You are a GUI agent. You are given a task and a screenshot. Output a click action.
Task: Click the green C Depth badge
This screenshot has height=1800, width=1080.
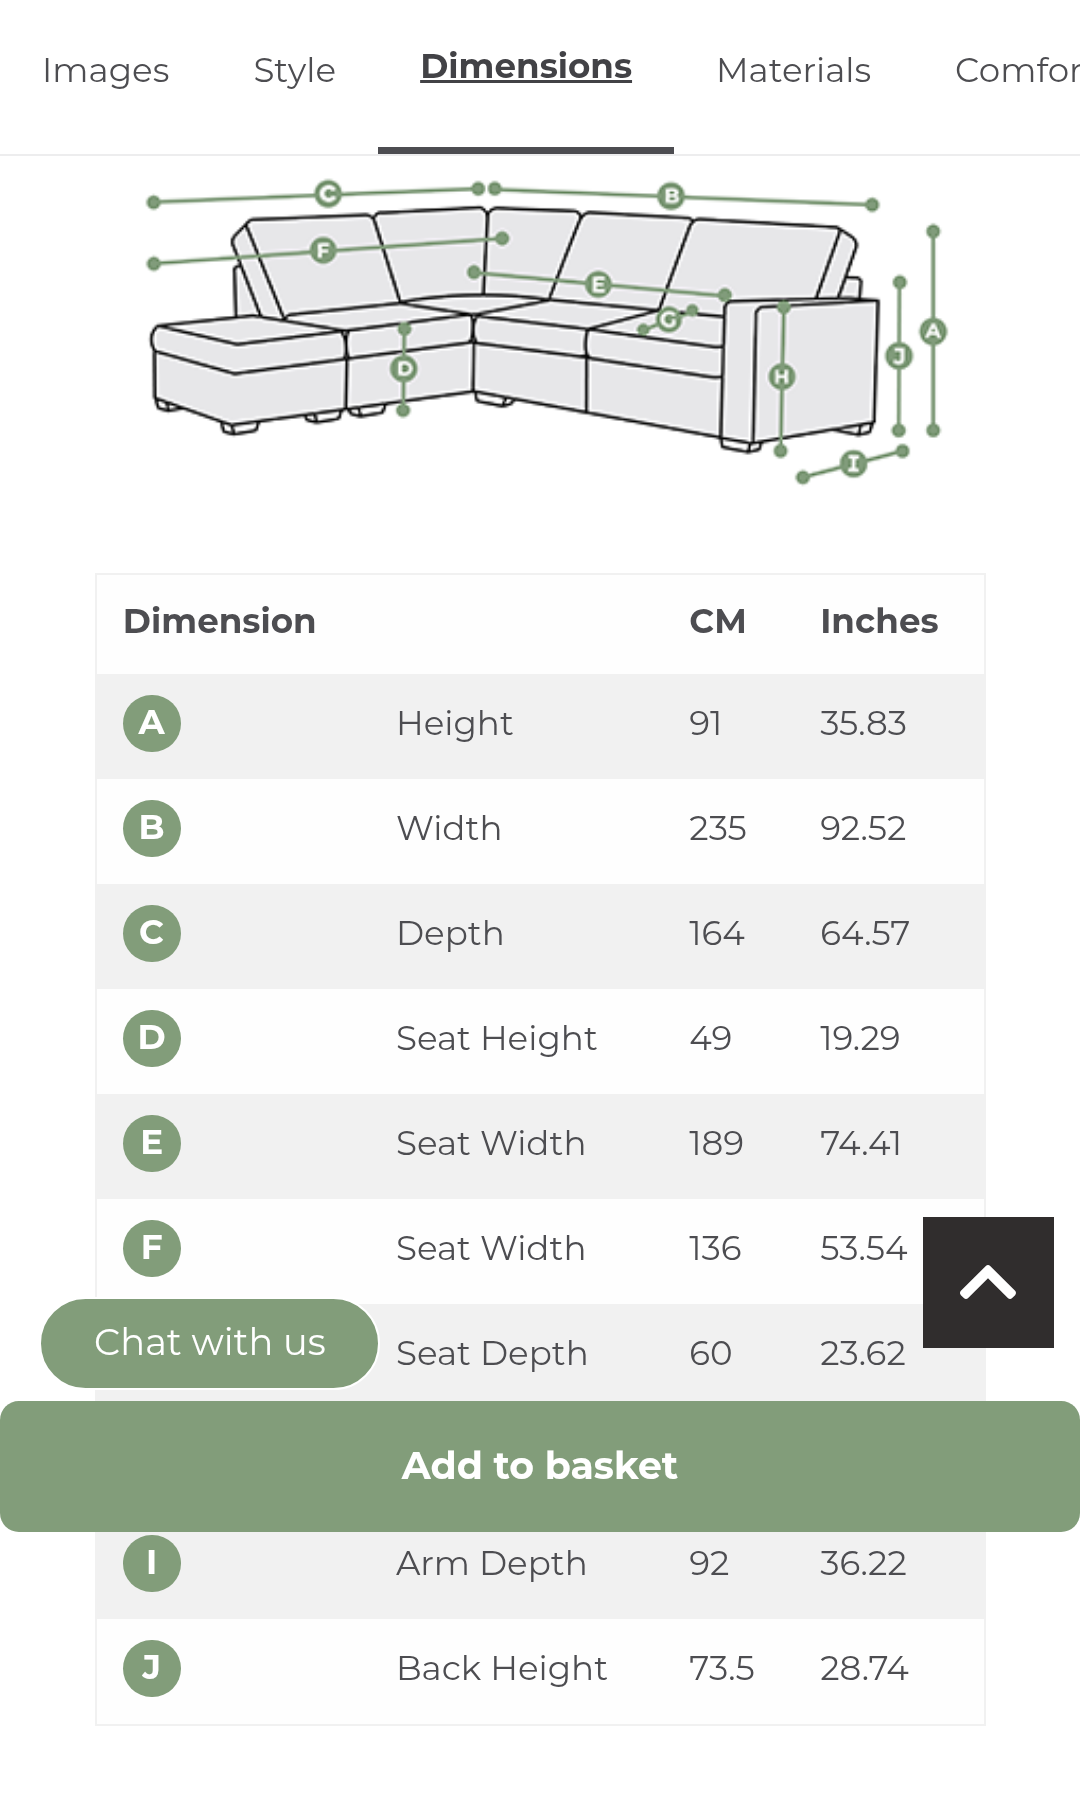tap(152, 933)
